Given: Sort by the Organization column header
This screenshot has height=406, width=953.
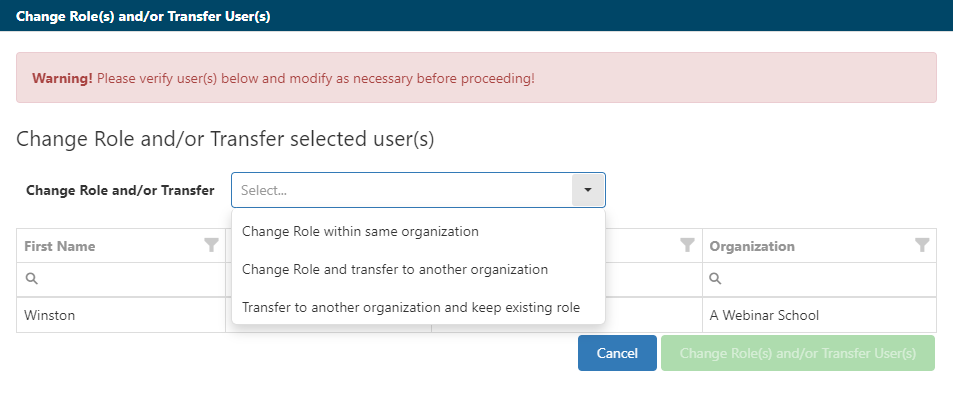Looking at the screenshot, I should (752, 246).
